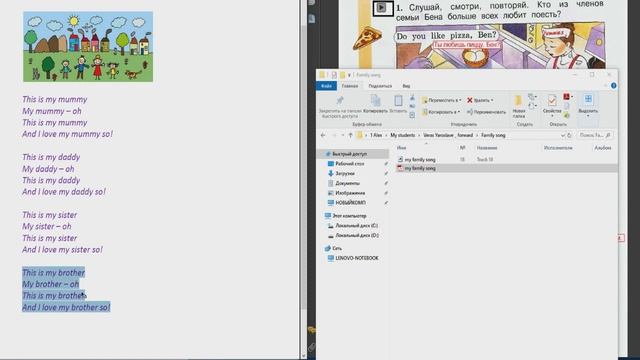
Task: Click the Copy path small ribbon icon
Action: (x=412, y=107)
